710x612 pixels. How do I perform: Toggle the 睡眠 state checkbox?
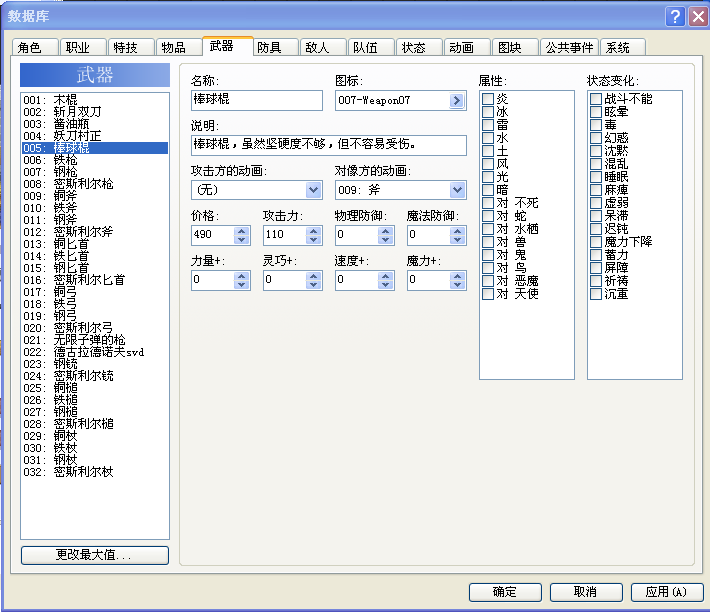pyautogui.click(x=596, y=177)
